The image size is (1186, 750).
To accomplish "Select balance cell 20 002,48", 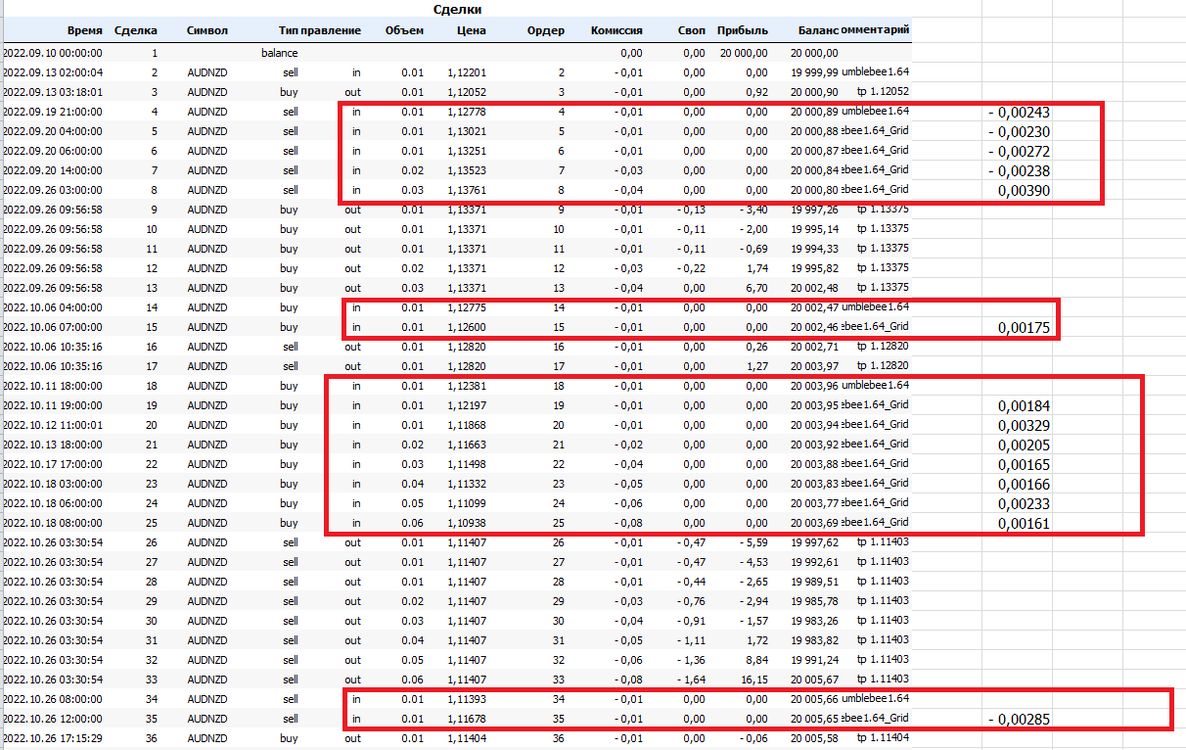I will pos(815,288).
